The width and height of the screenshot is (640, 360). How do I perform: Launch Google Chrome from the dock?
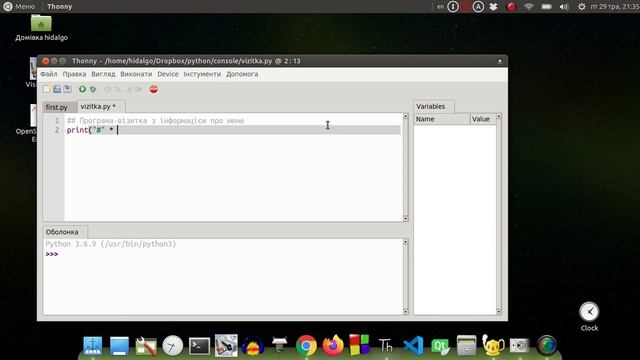306,346
